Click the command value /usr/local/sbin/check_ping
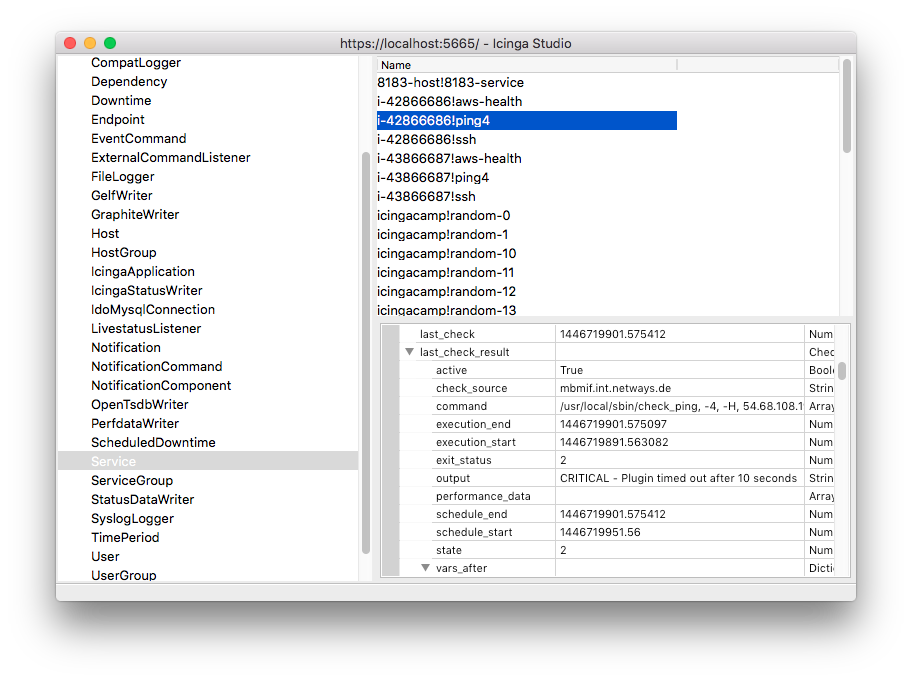The width and height of the screenshot is (912, 681). (681, 406)
